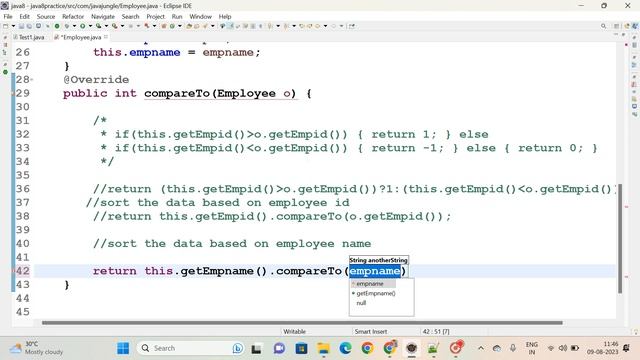Open the Coverage icon dropdown arrow
The height and width of the screenshot is (360, 640).
106,26
